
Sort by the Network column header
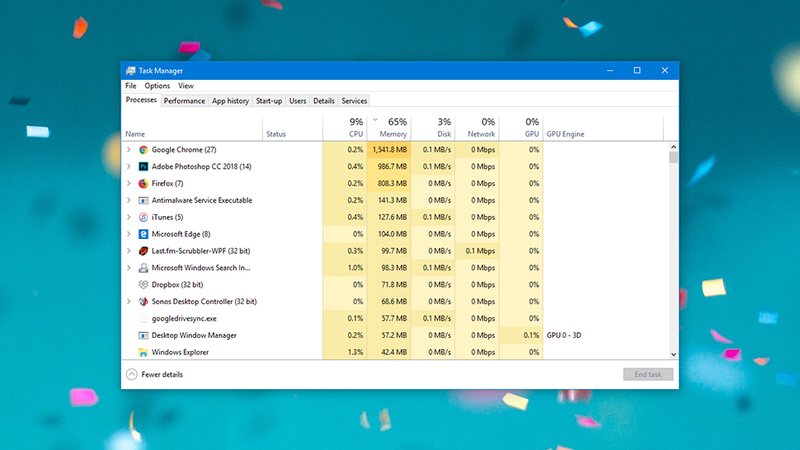click(477, 128)
